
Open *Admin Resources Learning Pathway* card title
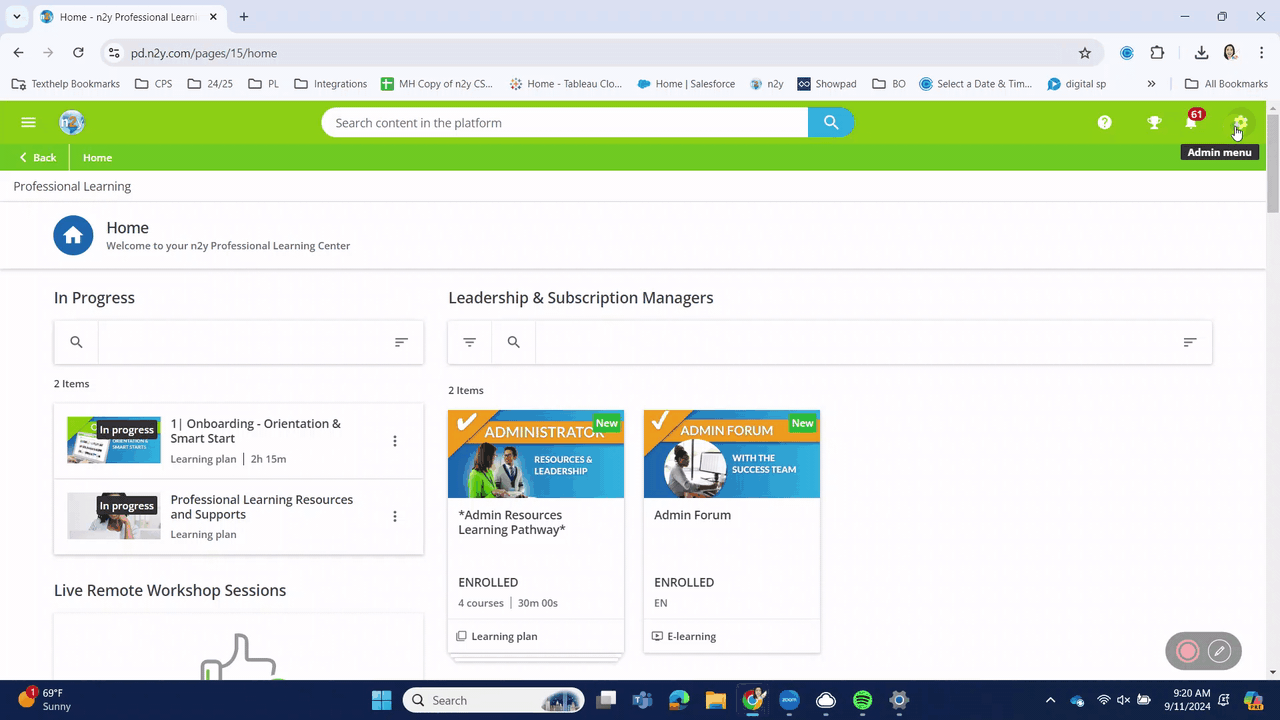tap(512, 522)
